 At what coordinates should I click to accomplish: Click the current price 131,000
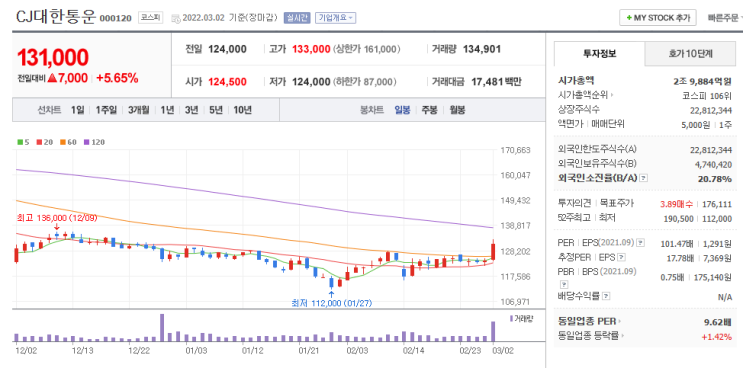click(53, 57)
